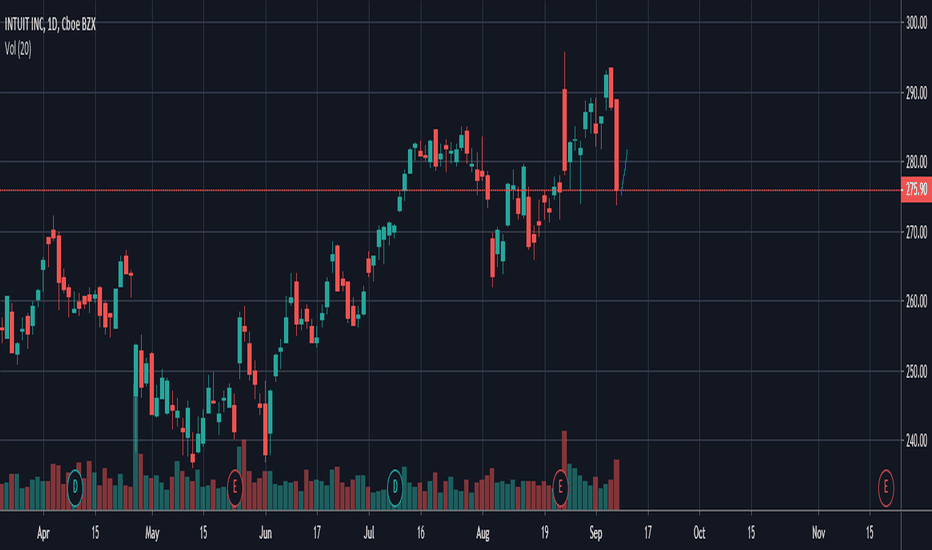Click the 16 date label after Jul

coord(421,533)
